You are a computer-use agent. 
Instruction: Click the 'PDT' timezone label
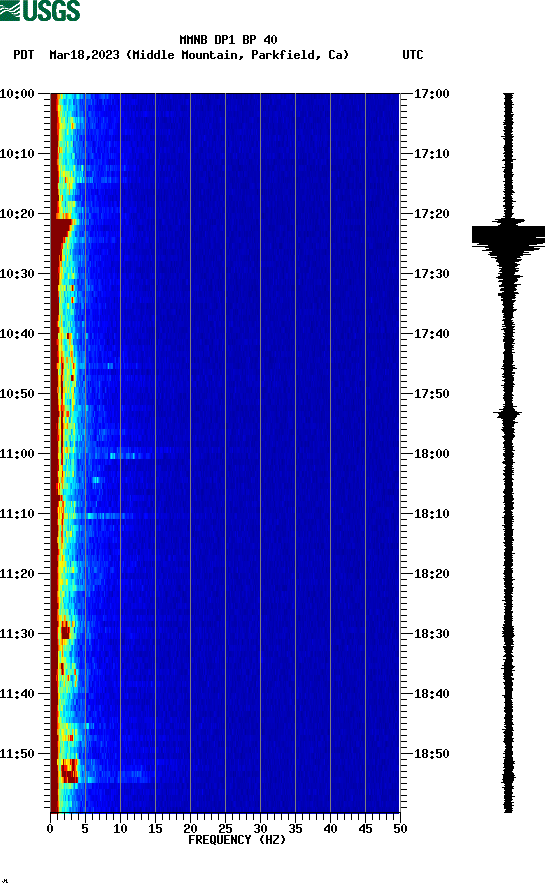23,55
